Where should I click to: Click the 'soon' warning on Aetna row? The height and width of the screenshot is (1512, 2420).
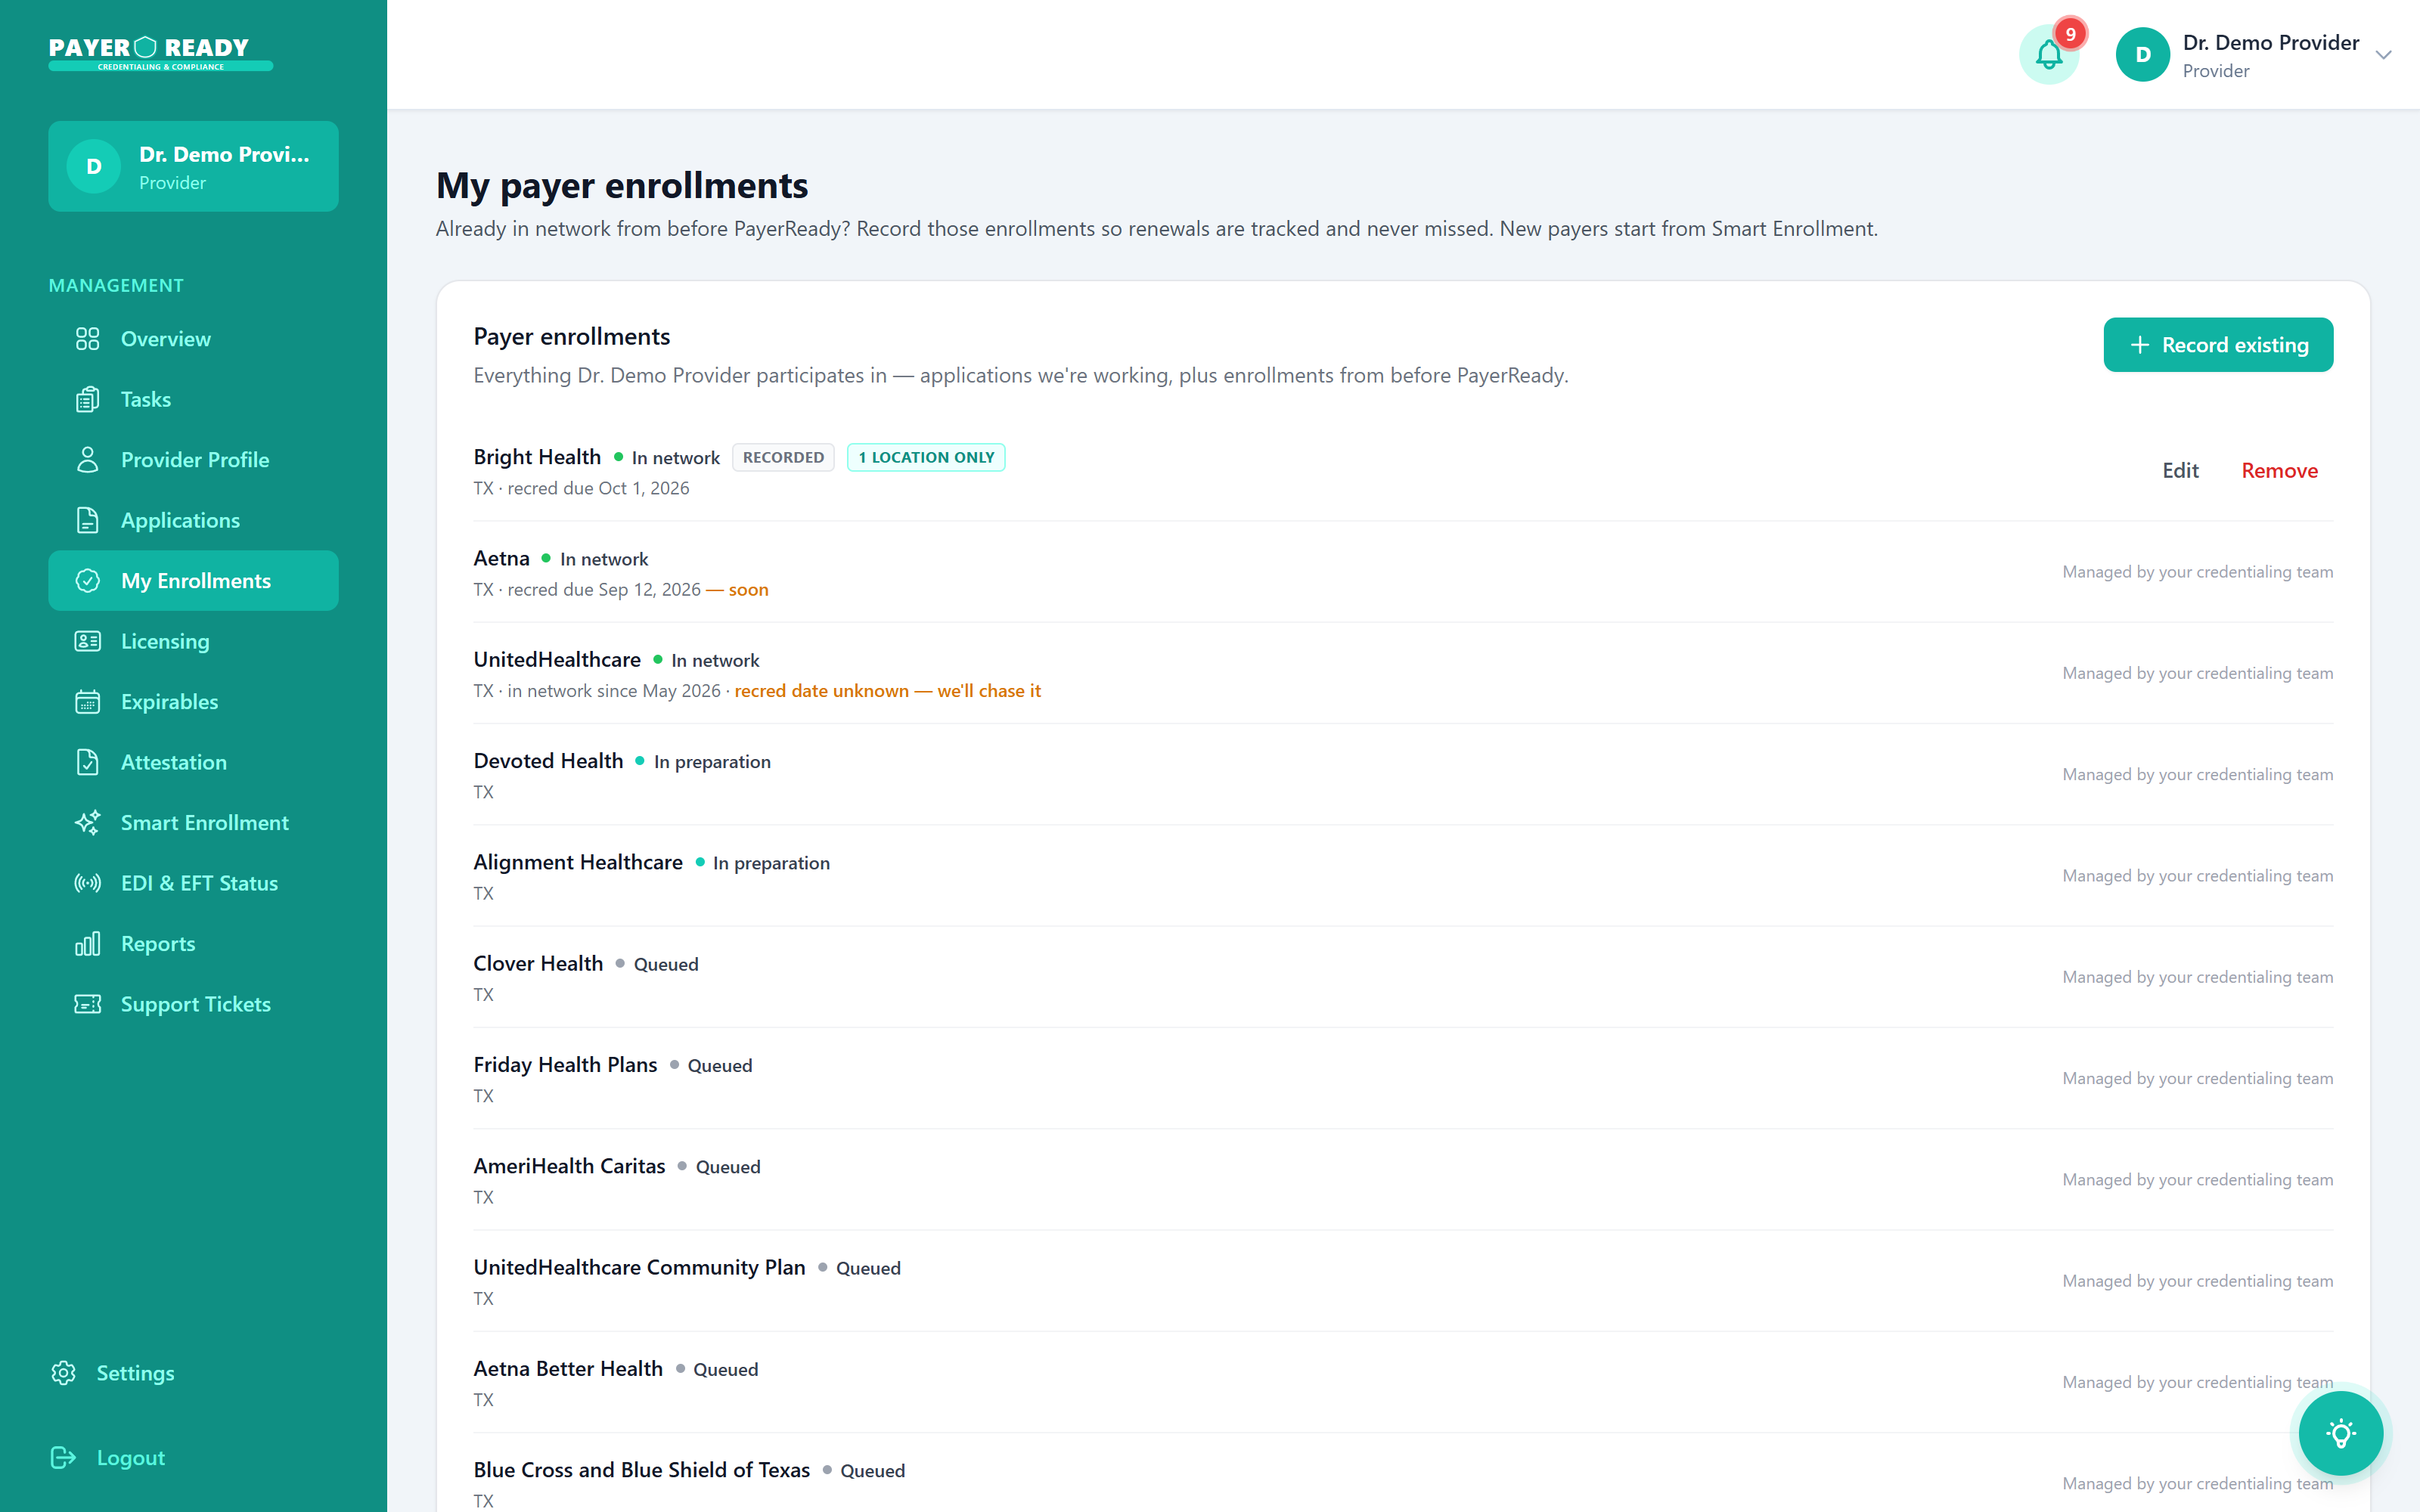pyautogui.click(x=748, y=590)
